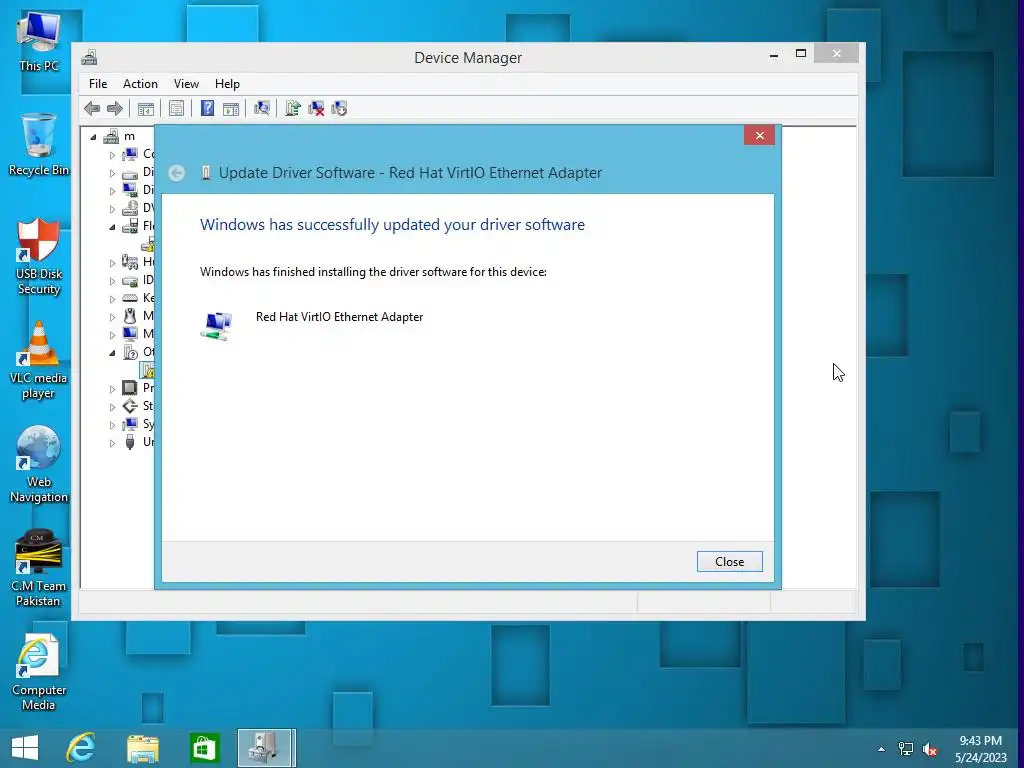Screen dimensions: 1024x768
Task: Open the Help menu in Device Manager
Action: 227,84
